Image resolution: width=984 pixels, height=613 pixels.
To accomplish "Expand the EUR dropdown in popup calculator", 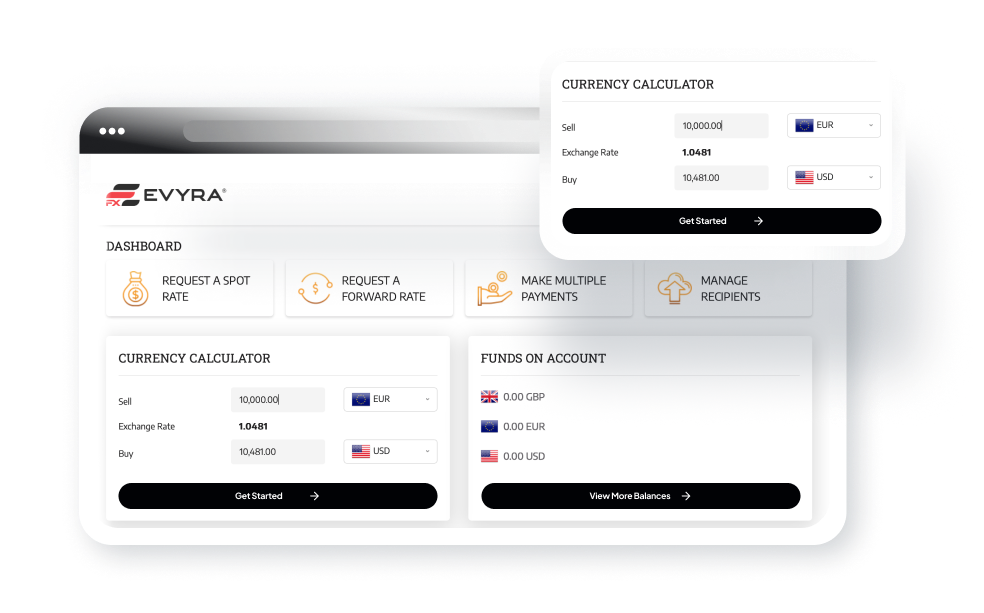I will (833, 126).
